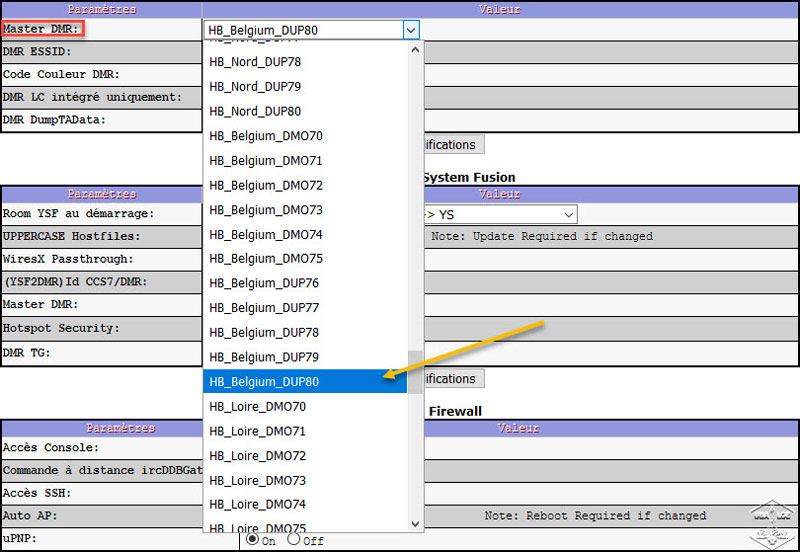Open the Master DMR dropdown arrow

(411, 30)
